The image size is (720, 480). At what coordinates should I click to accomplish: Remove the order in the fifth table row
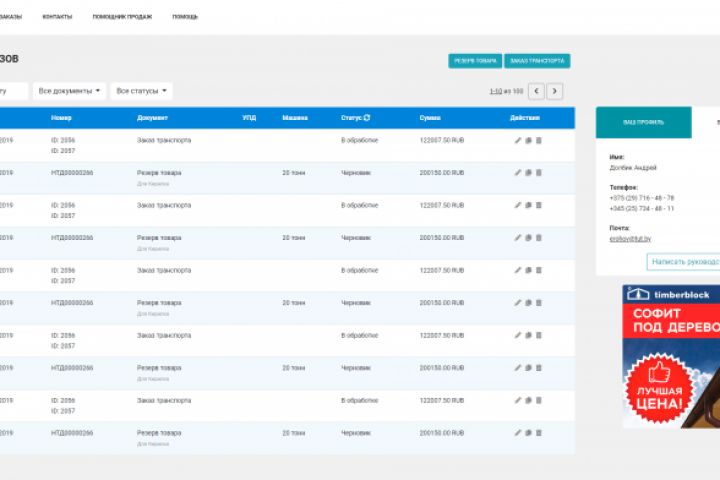(539, 271)
